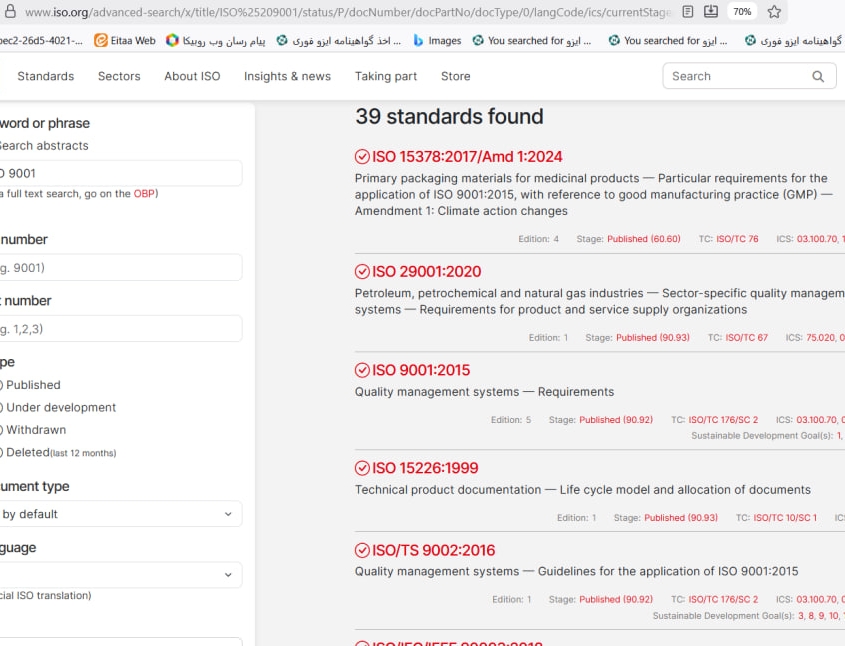This screenshot has width=845, height=646.
Task: Click the OBP full text search link
Action: click(144, 194)
